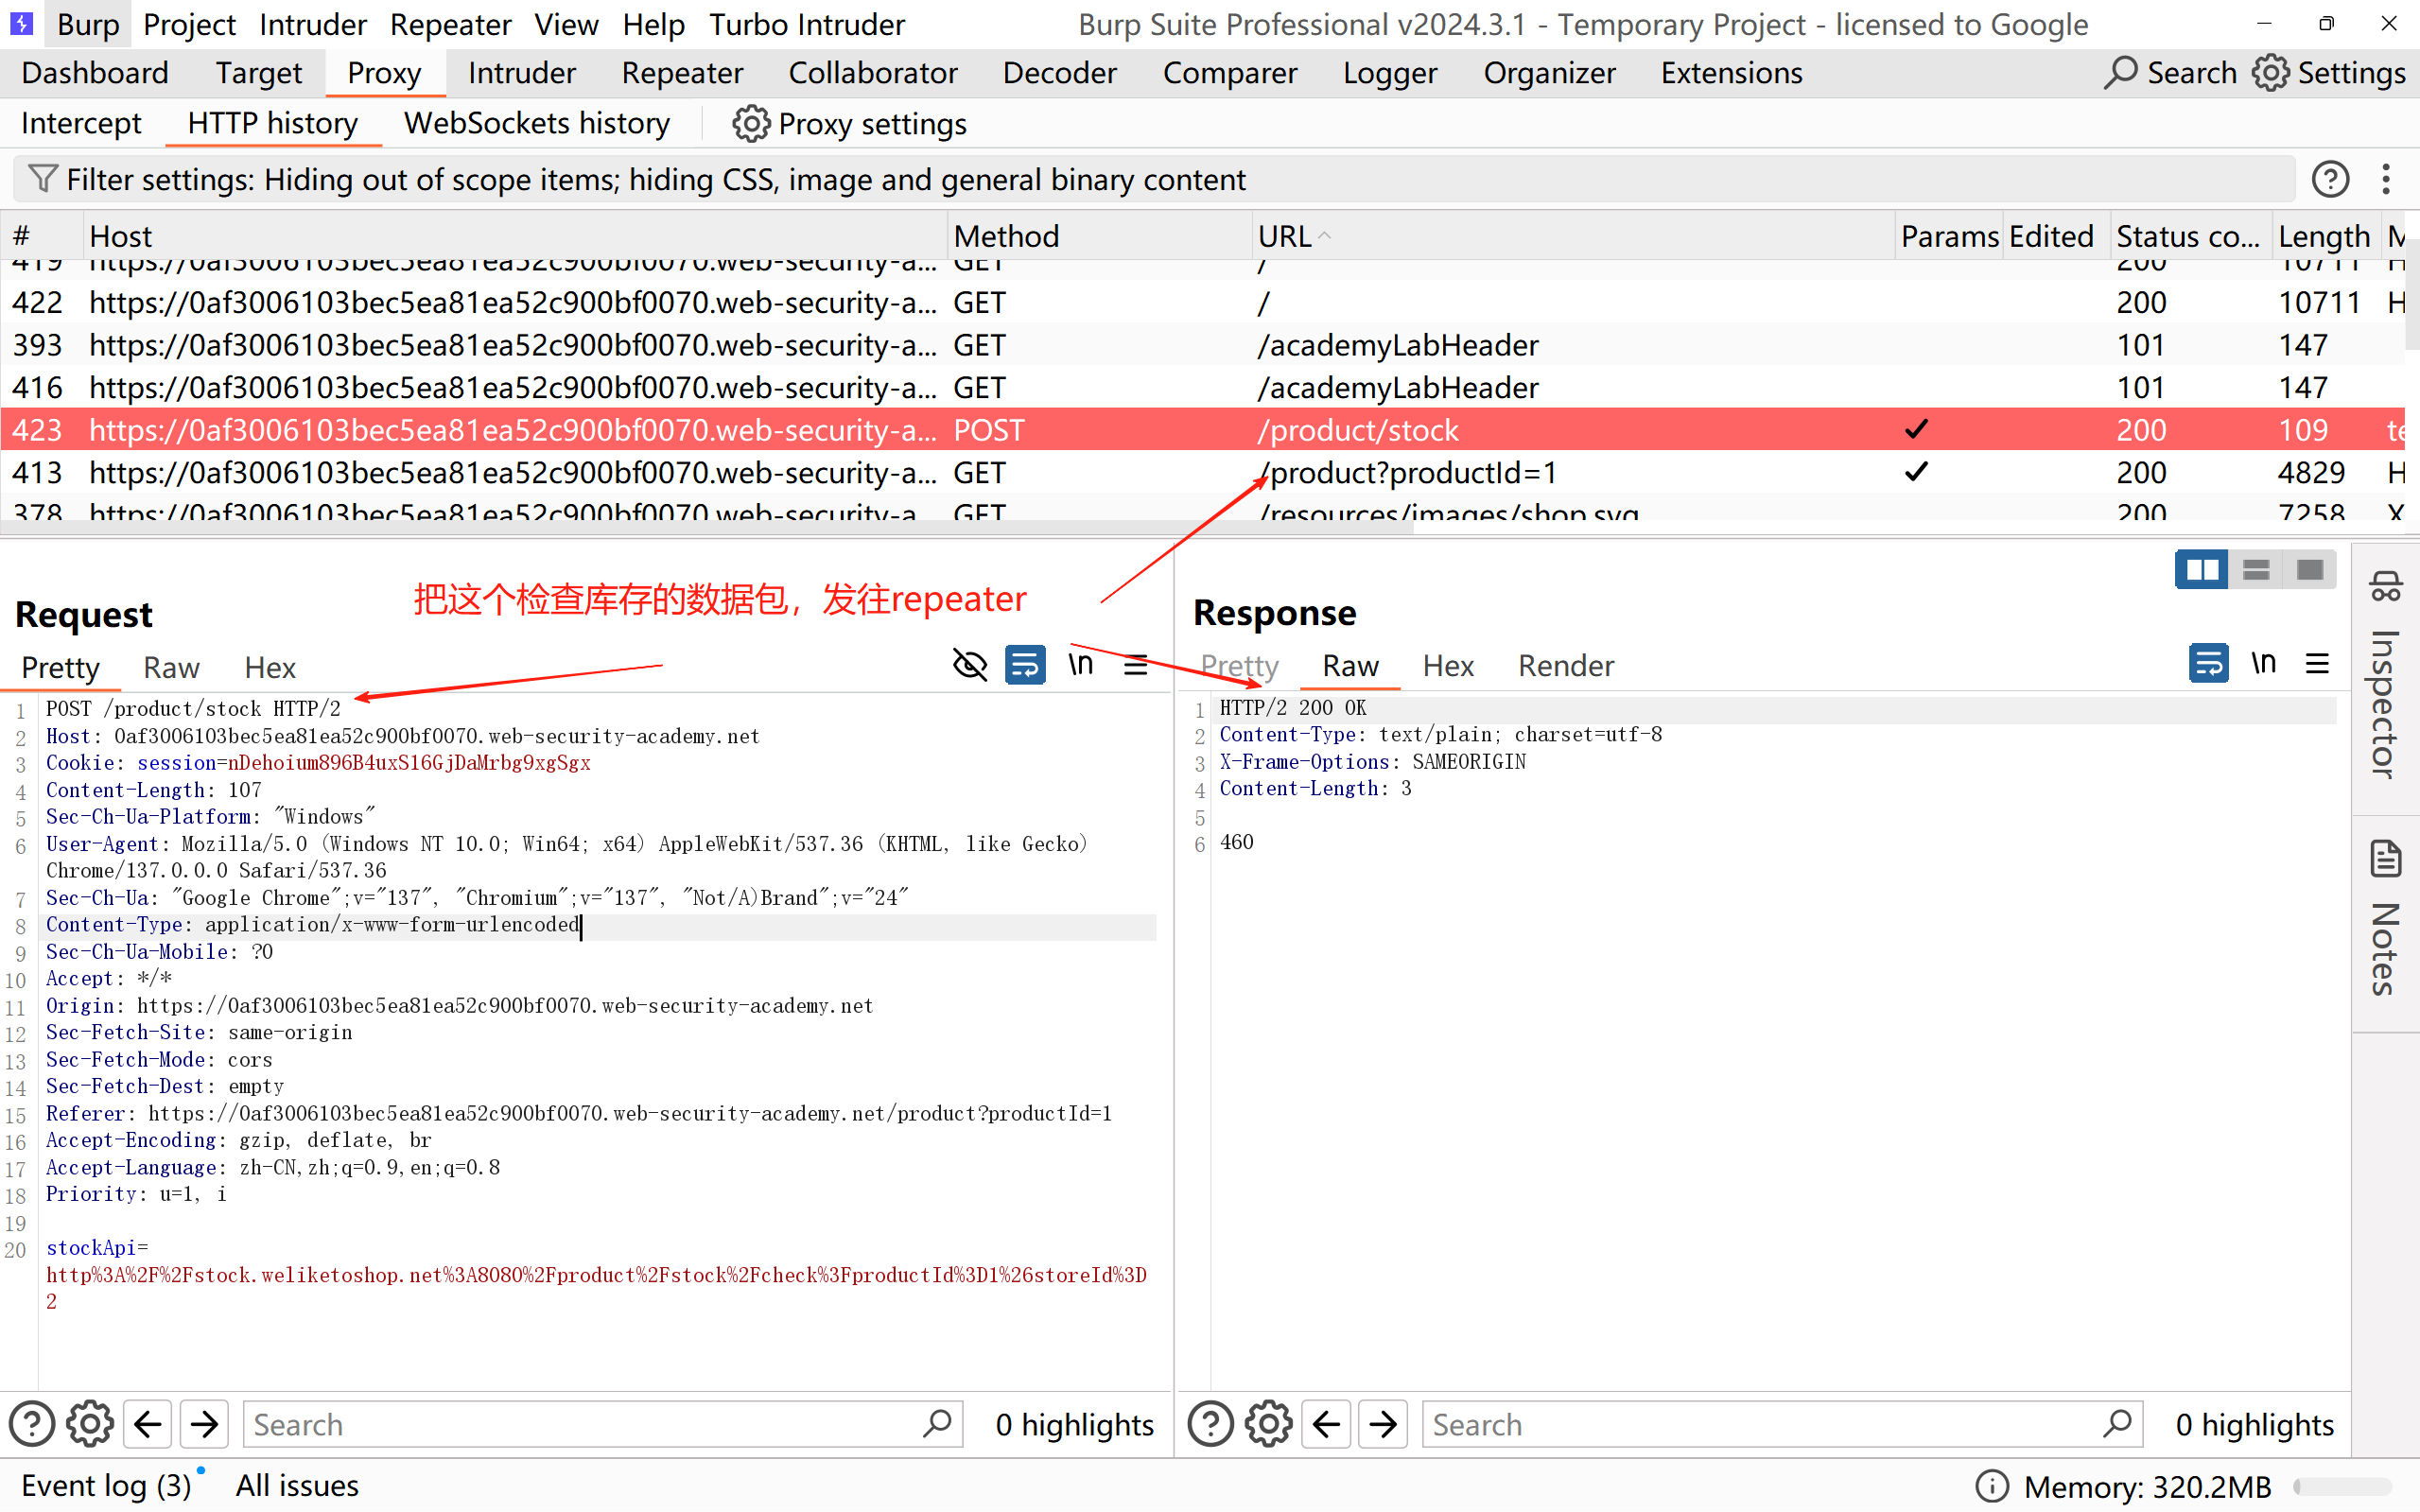Select side-by-side layout view button
This screenshot has height=1512, width=2420.
click(x=2201, y=570)
